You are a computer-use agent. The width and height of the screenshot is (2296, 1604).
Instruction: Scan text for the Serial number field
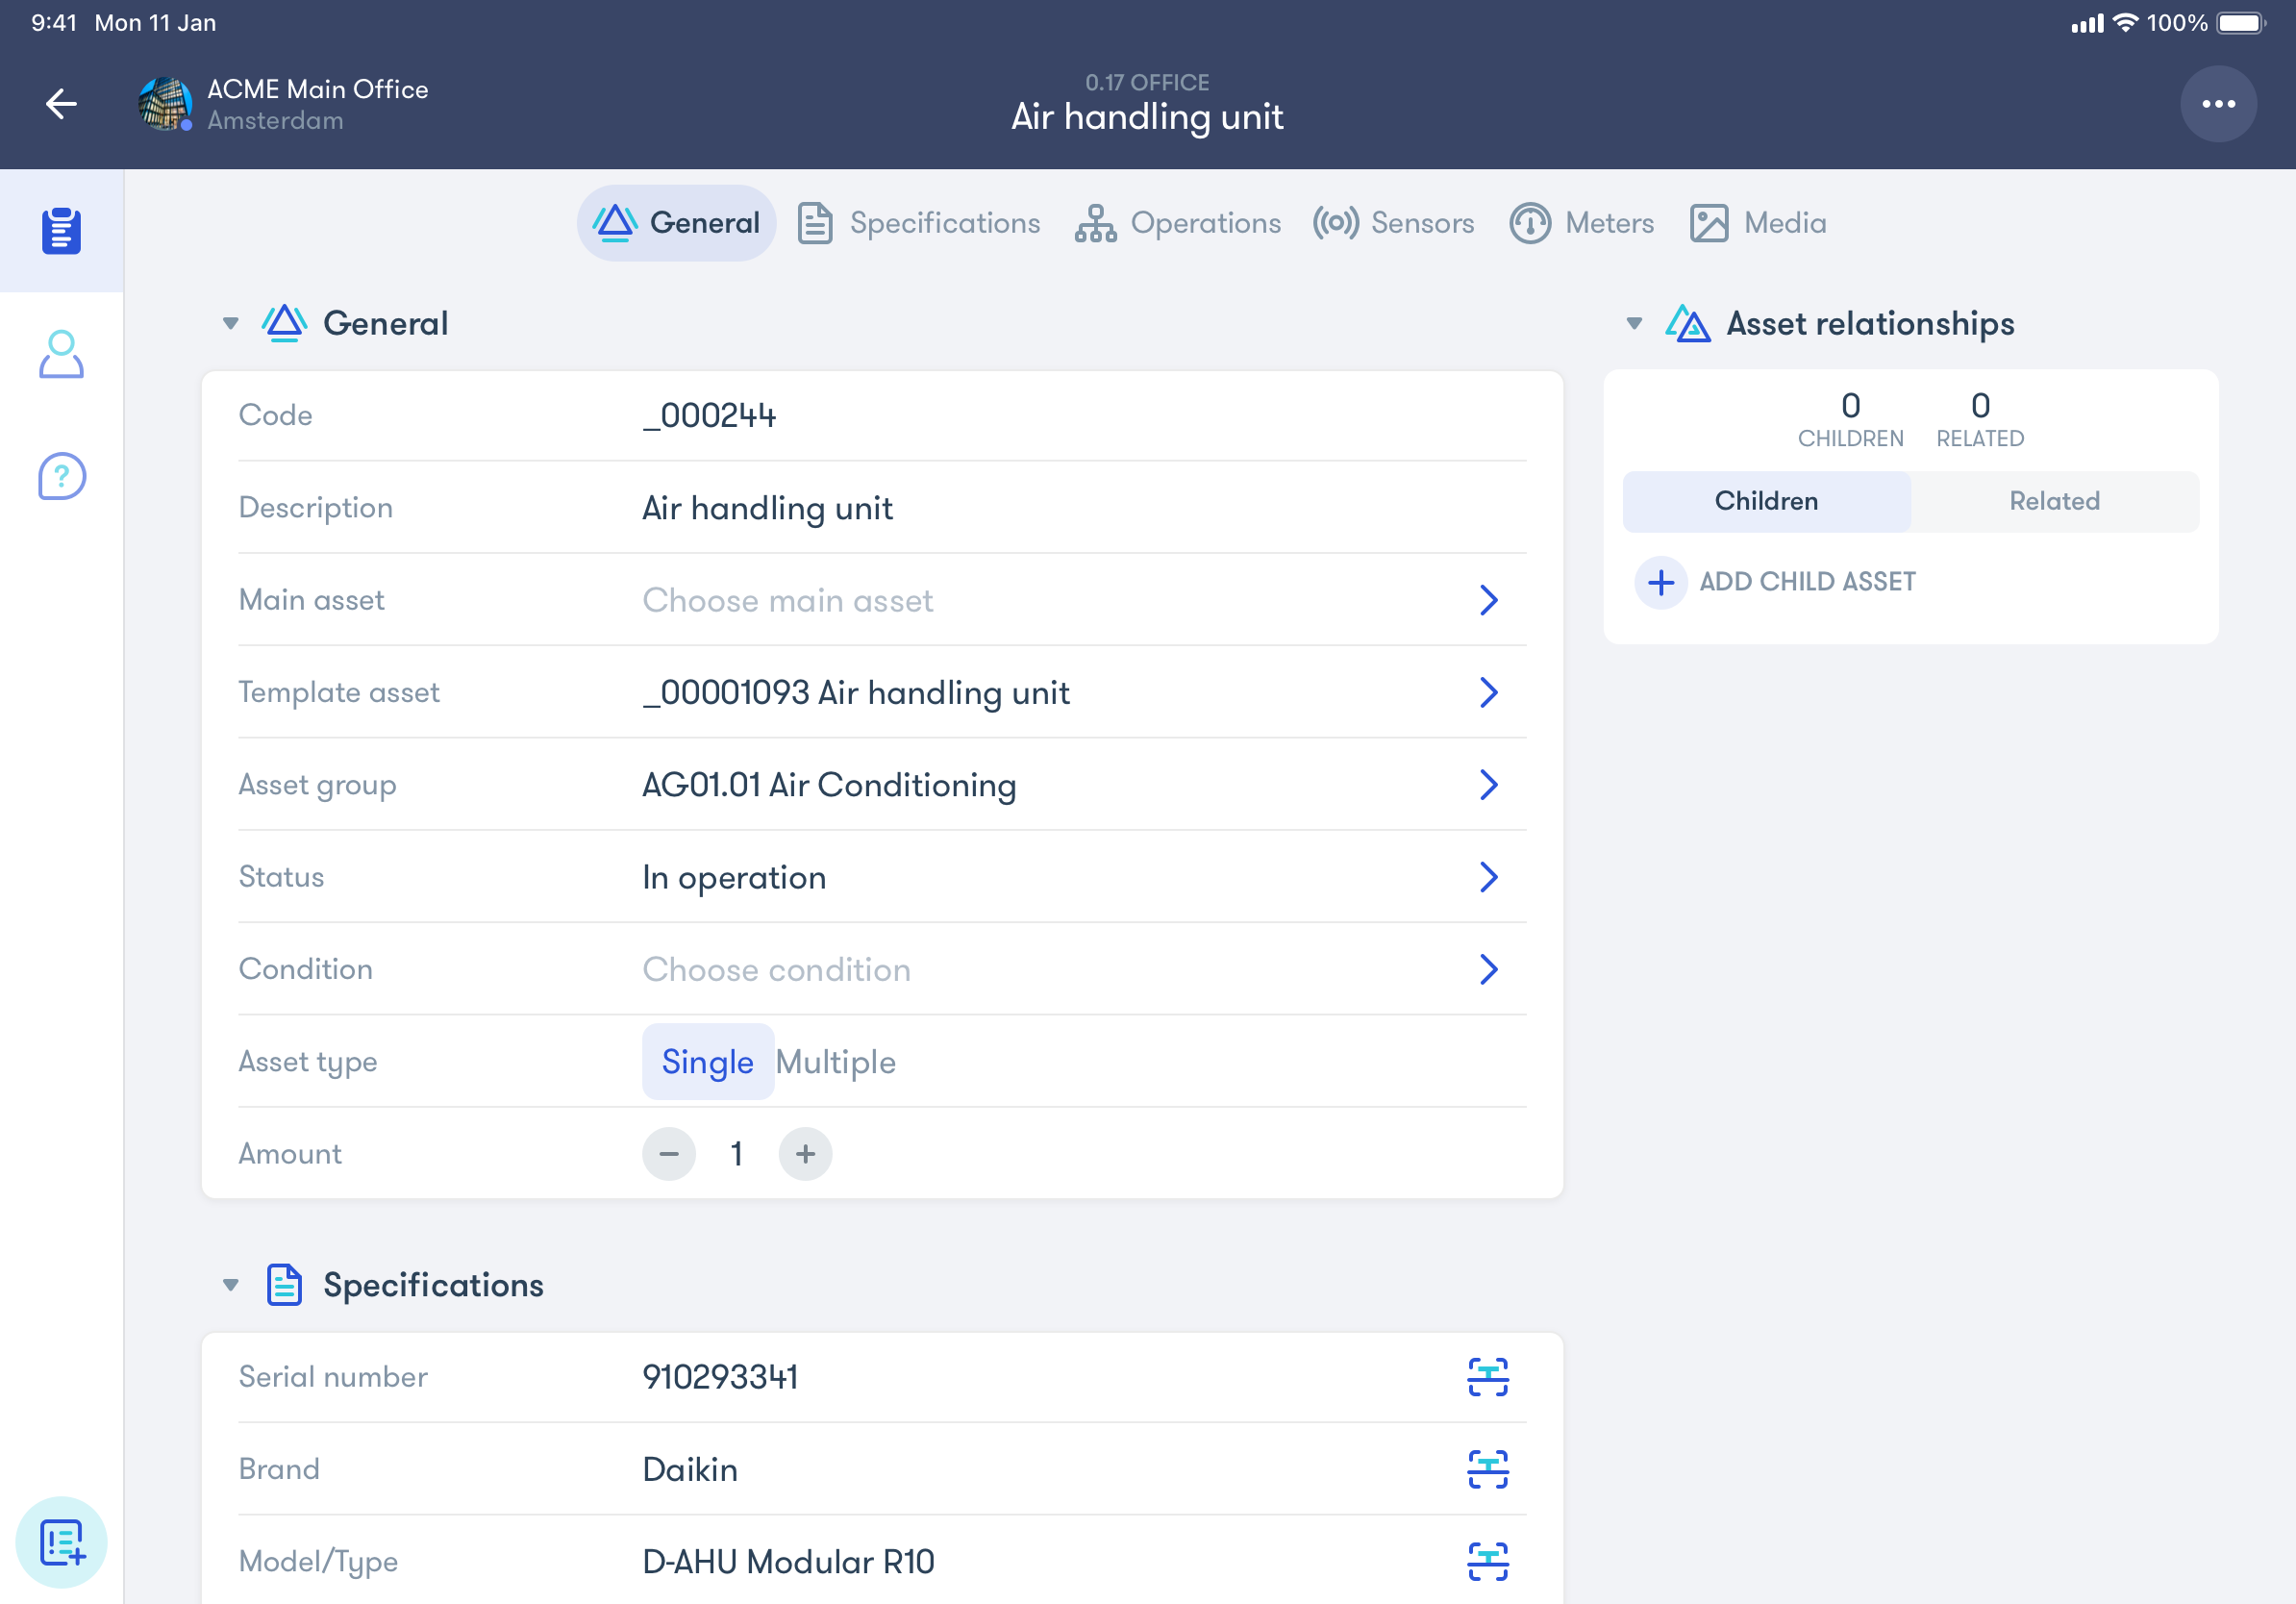coord(1487,1377)
